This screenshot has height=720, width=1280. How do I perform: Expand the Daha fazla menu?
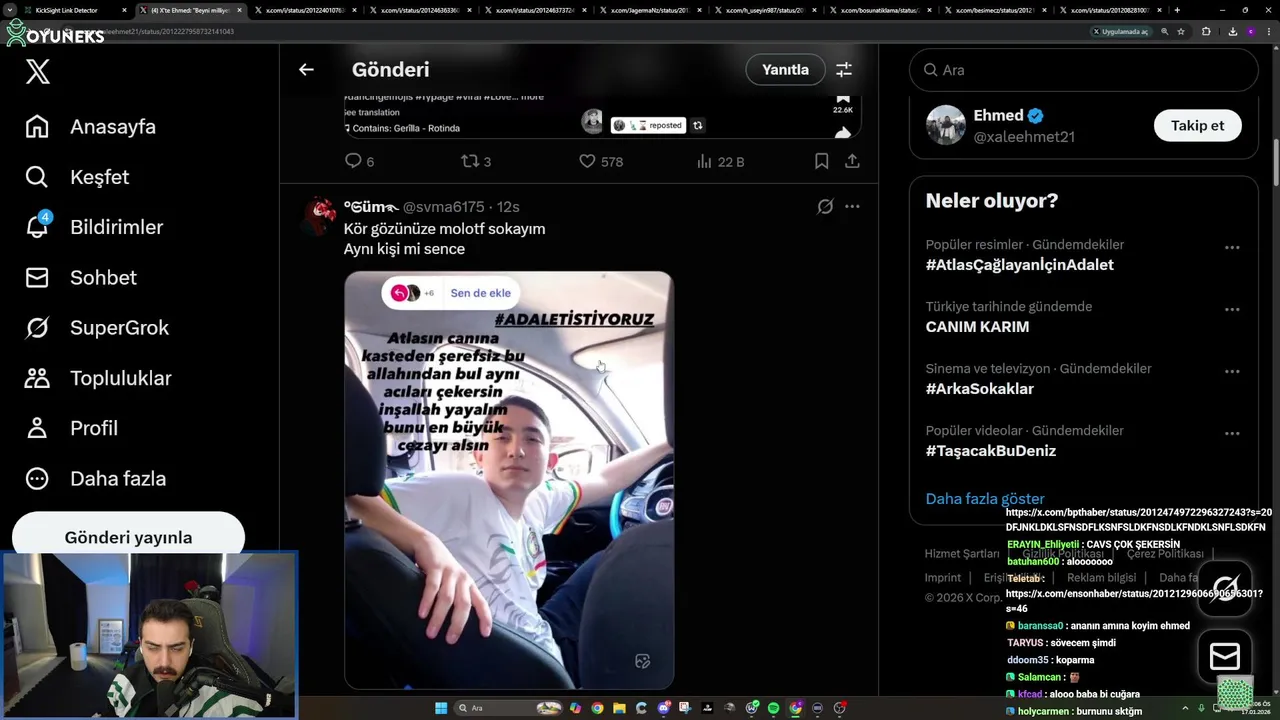pos(95,478)
